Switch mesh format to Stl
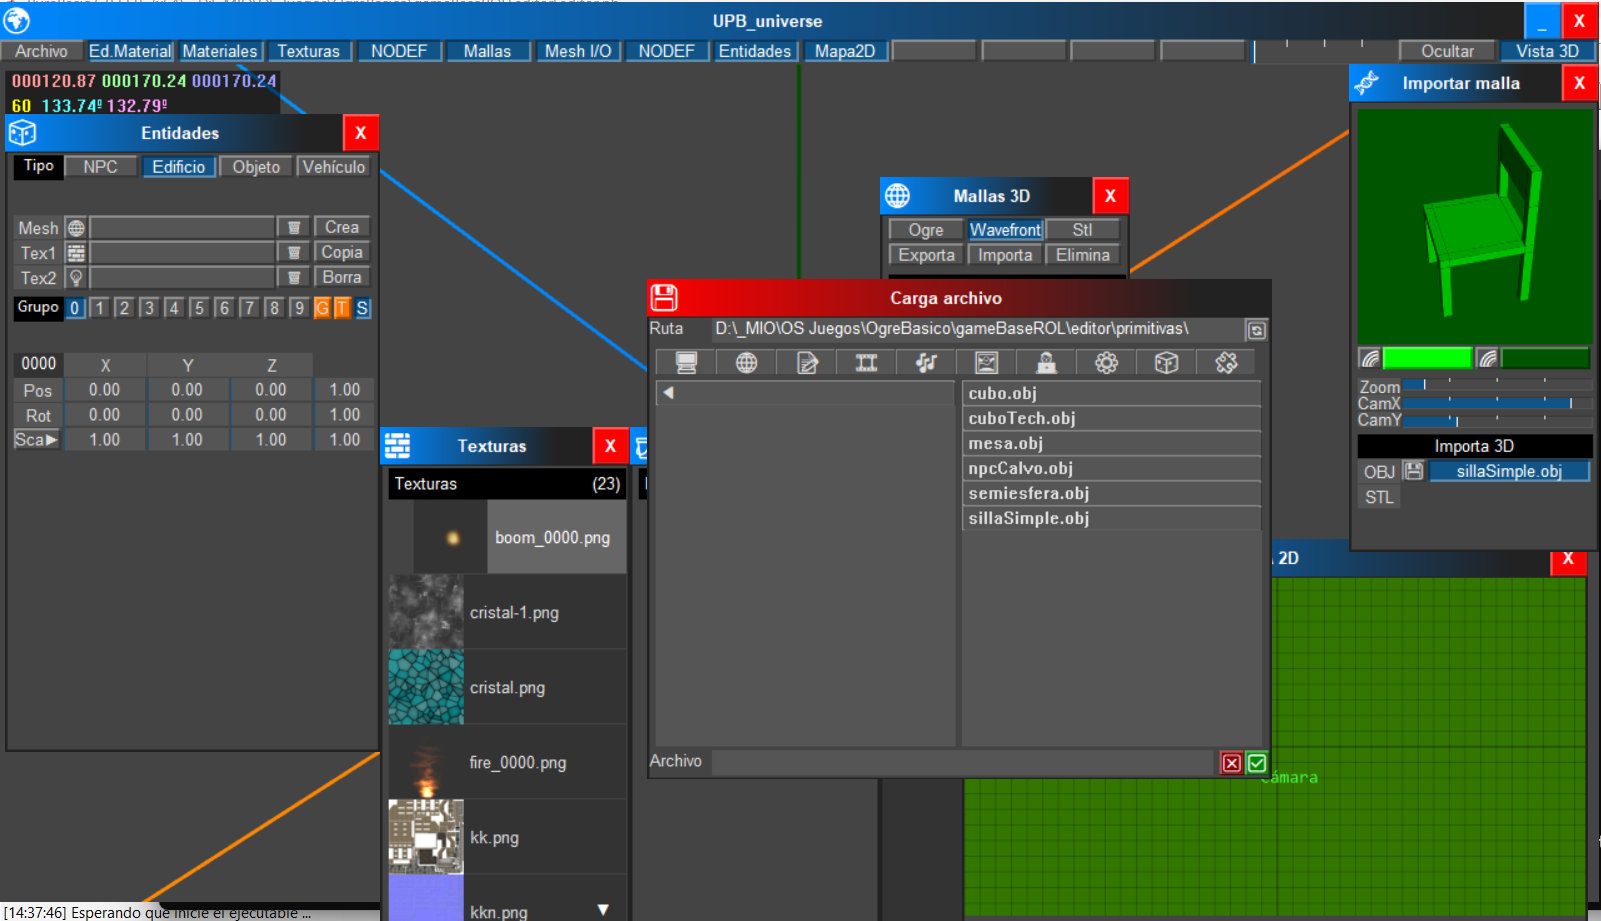Screen dimensions: 1601x921 click(x=1082, y=230)
